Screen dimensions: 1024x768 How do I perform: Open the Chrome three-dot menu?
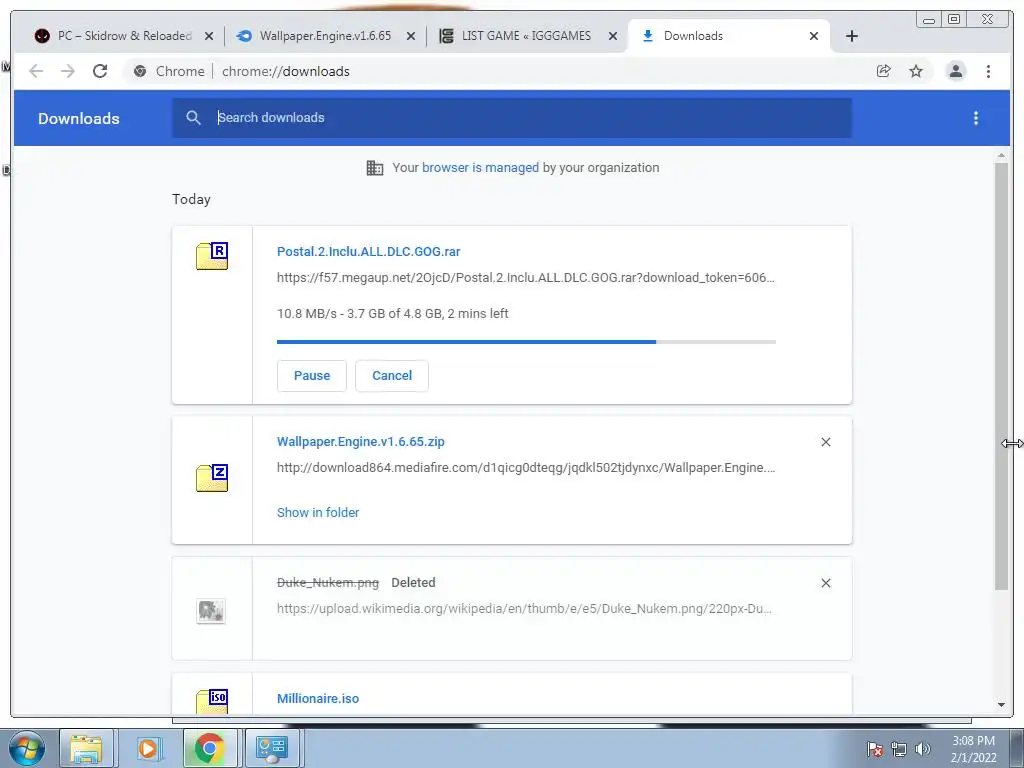coord(988,71)
